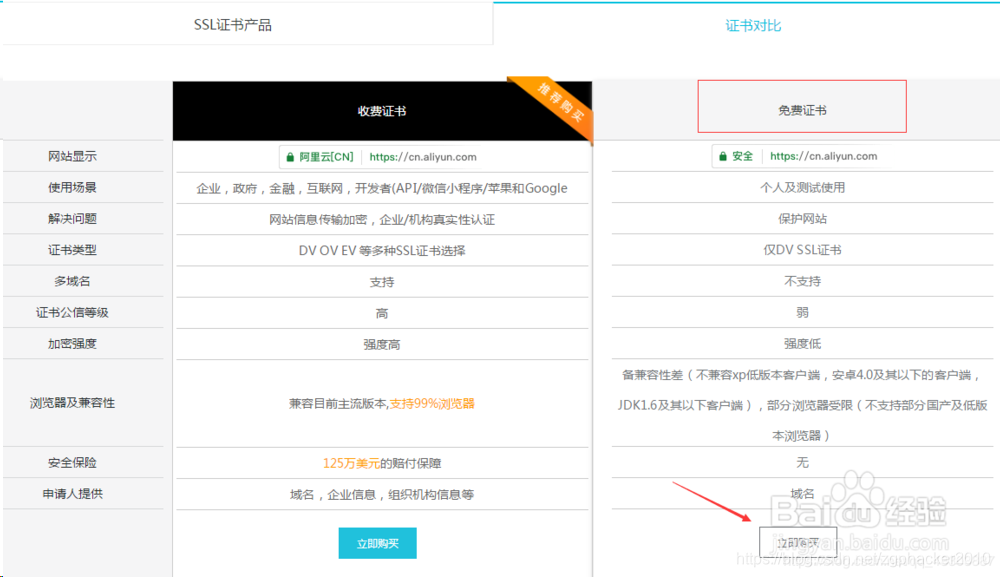
Task: Select the 多域名 row label
Action: (72, 281)
